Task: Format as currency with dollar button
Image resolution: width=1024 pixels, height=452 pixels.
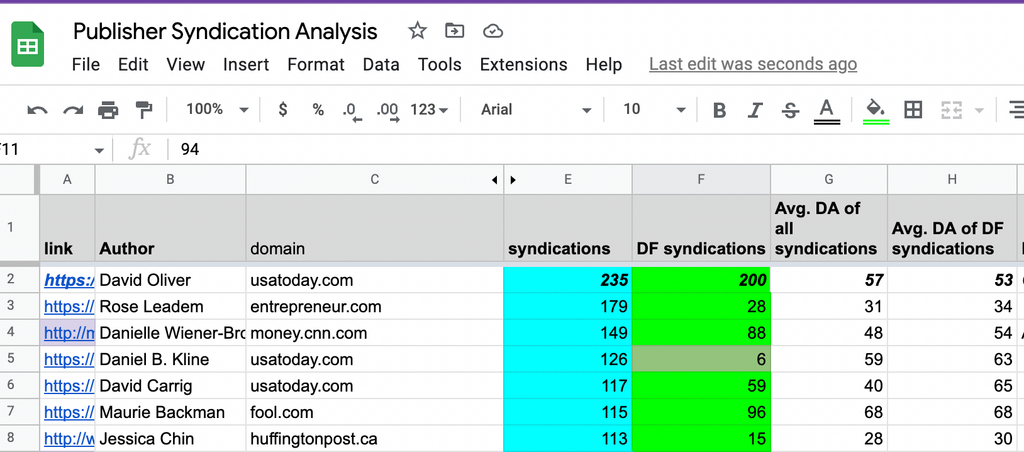Action: tap(283, 110)
